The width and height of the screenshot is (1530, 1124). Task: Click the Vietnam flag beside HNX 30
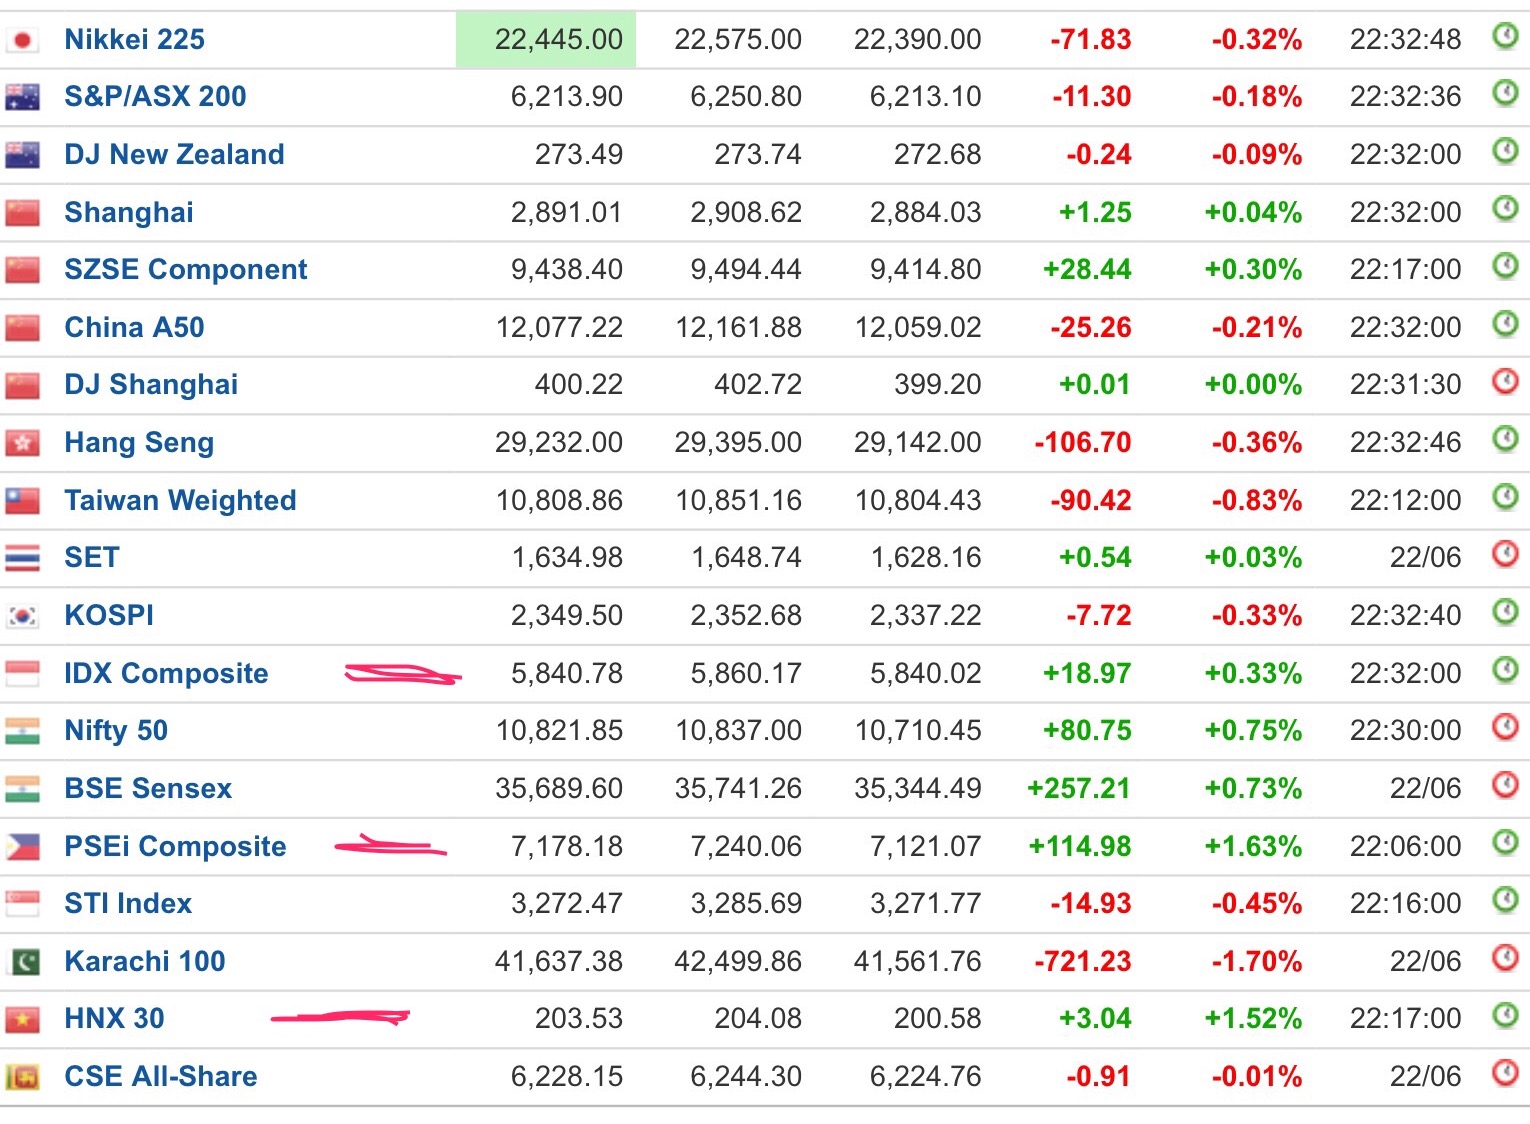pyautogui.click(x=22, y=1019)
